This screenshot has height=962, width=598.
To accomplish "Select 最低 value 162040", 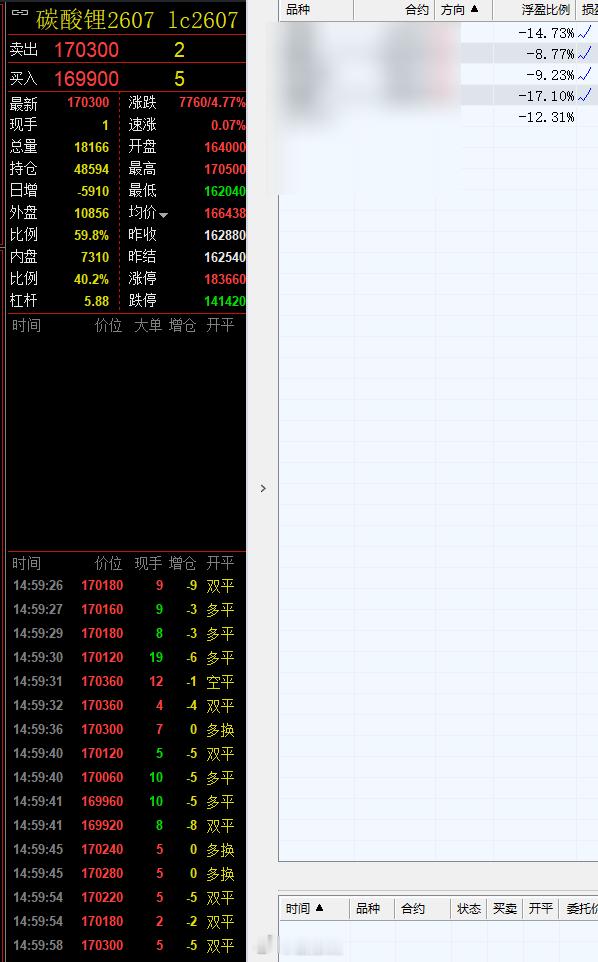I will click(225, 191).
